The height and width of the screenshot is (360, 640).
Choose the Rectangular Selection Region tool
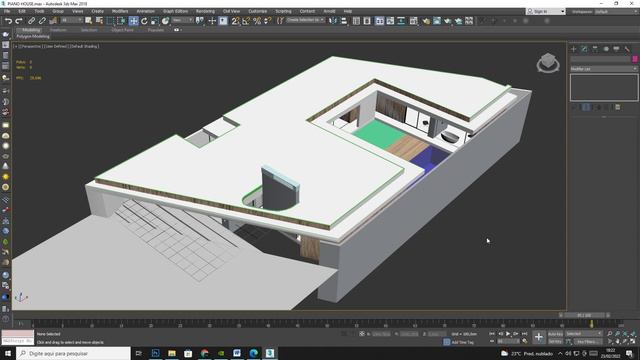(110, 21)
